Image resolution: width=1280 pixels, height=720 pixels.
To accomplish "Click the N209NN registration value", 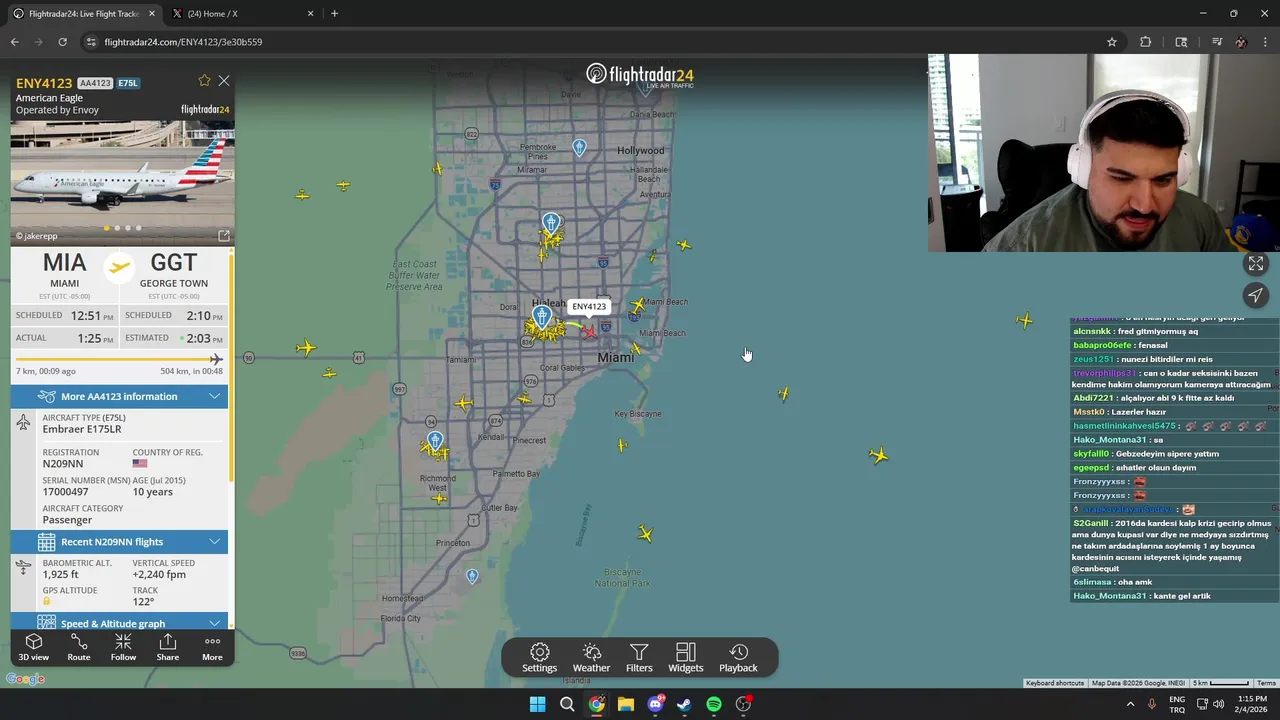I will tap(63, 464).
